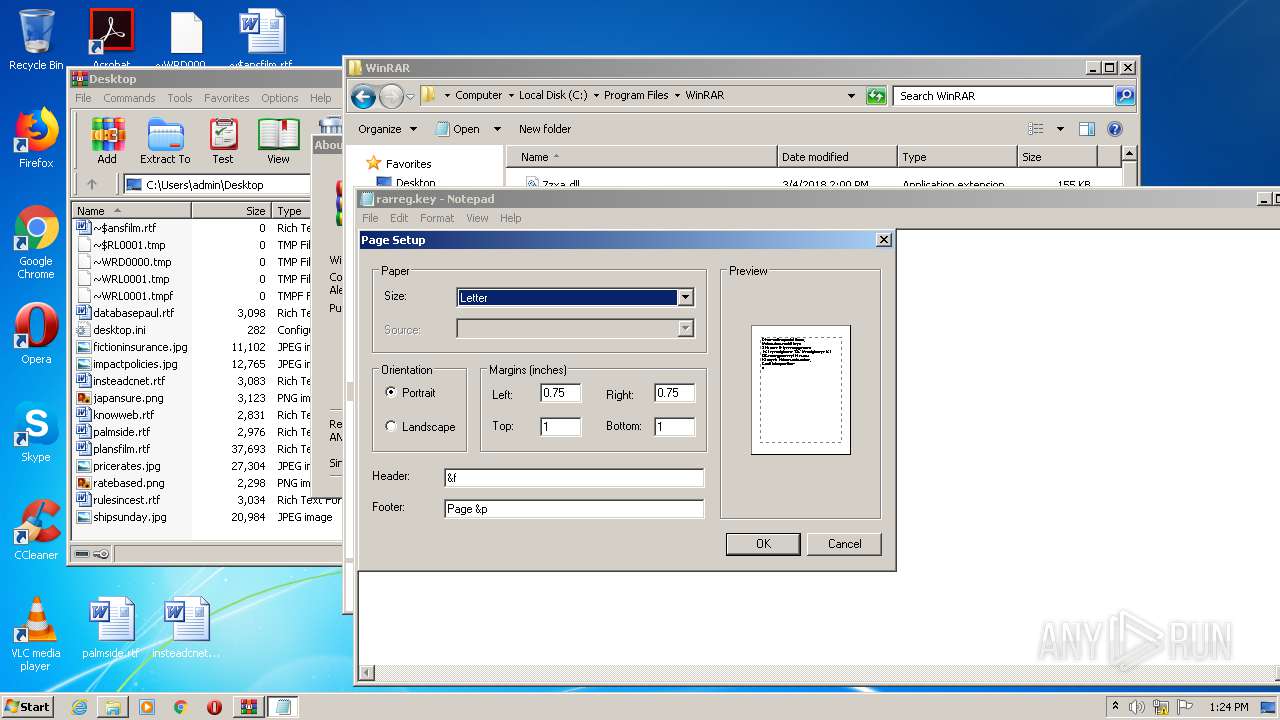Open VLC media player shortcut
The width and height of the screenshot is (1280, 720).
click(36, 635)
